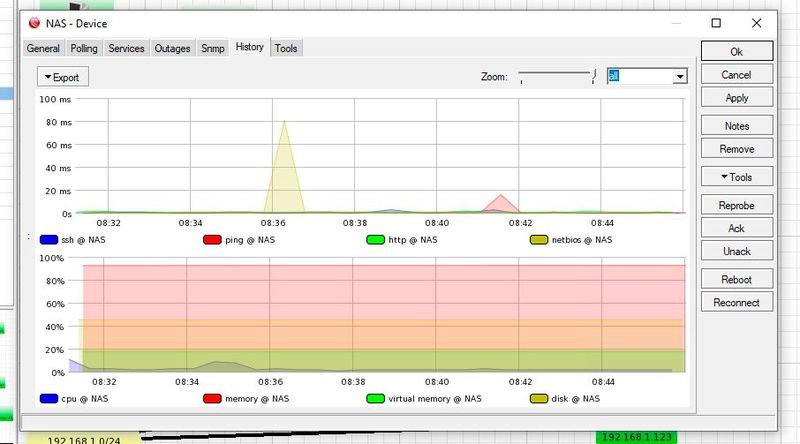Click the zoom range input field
800x444 pixels.
(x=640, y=77)
